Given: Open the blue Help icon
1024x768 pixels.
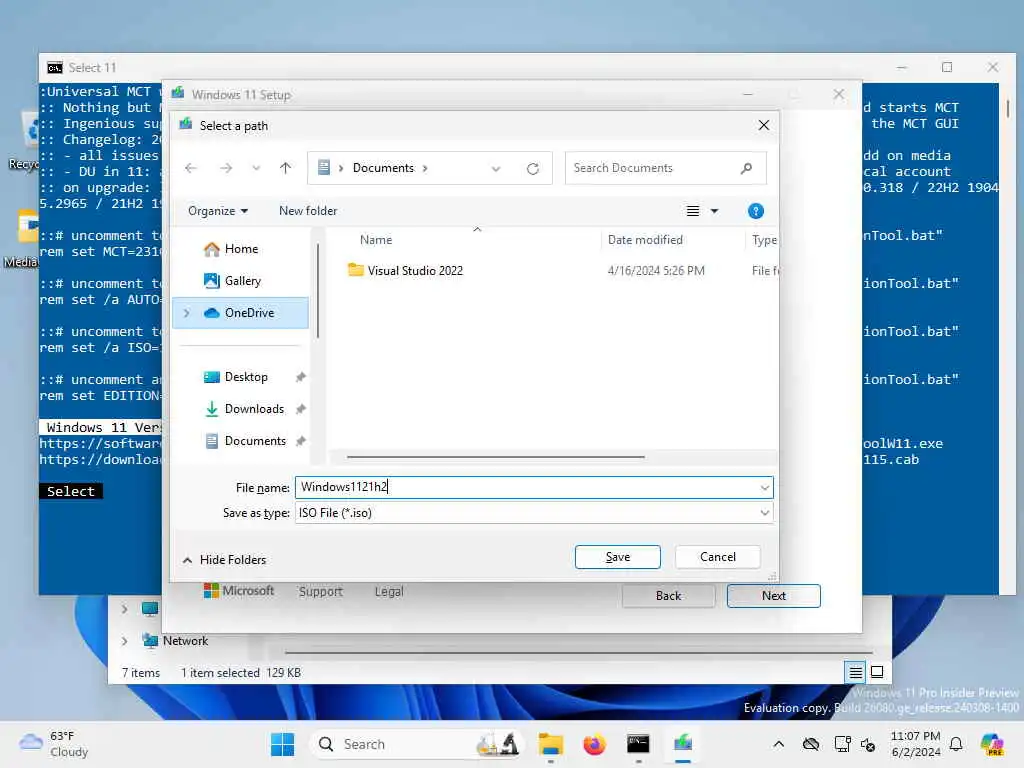Looking at the screenshot, I should [x=756, y=211].
